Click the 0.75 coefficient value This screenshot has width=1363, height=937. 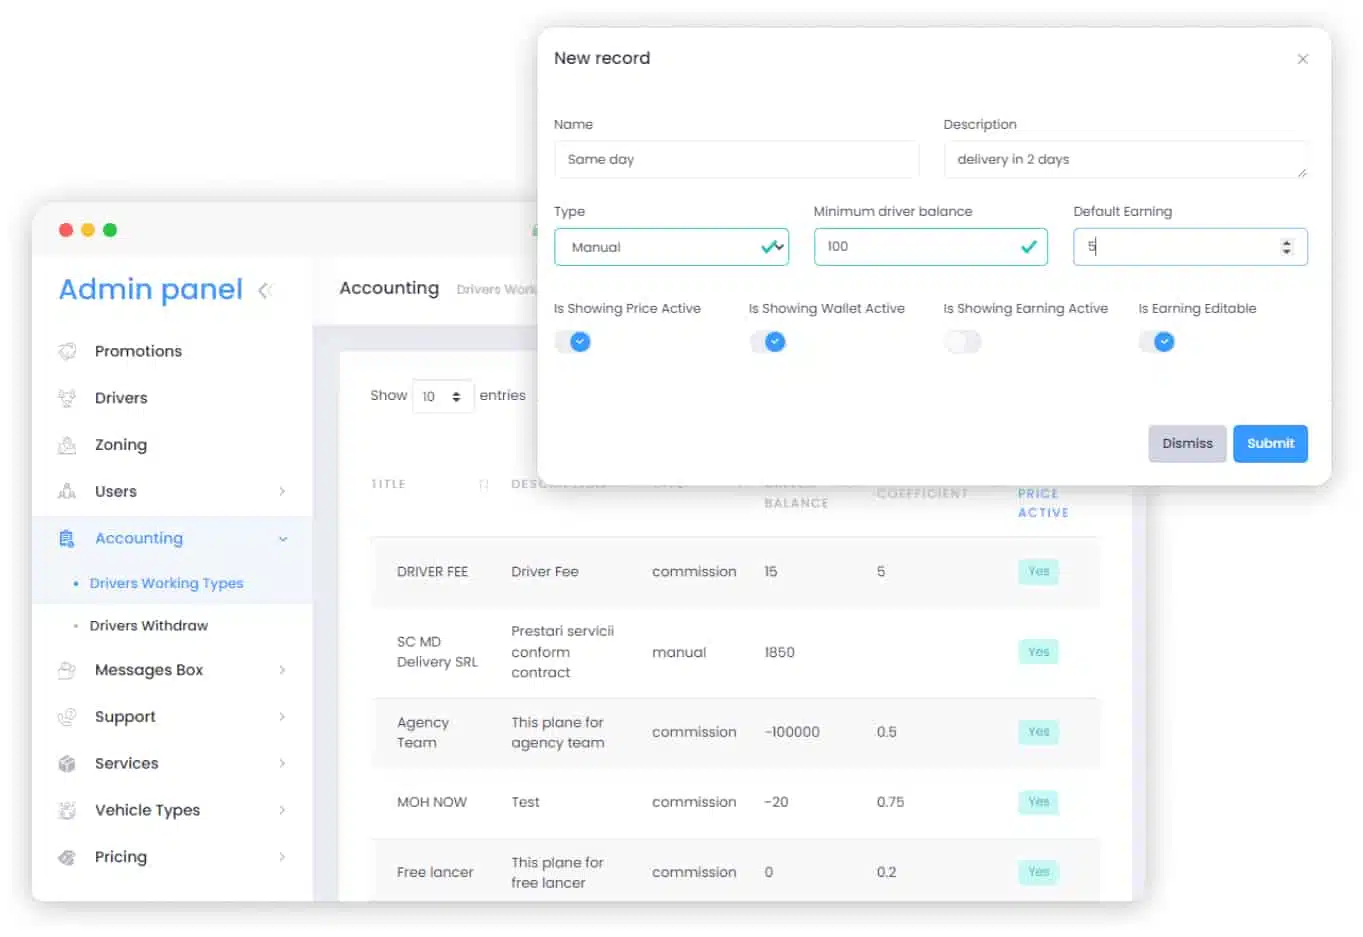click(x=890, y=802)
